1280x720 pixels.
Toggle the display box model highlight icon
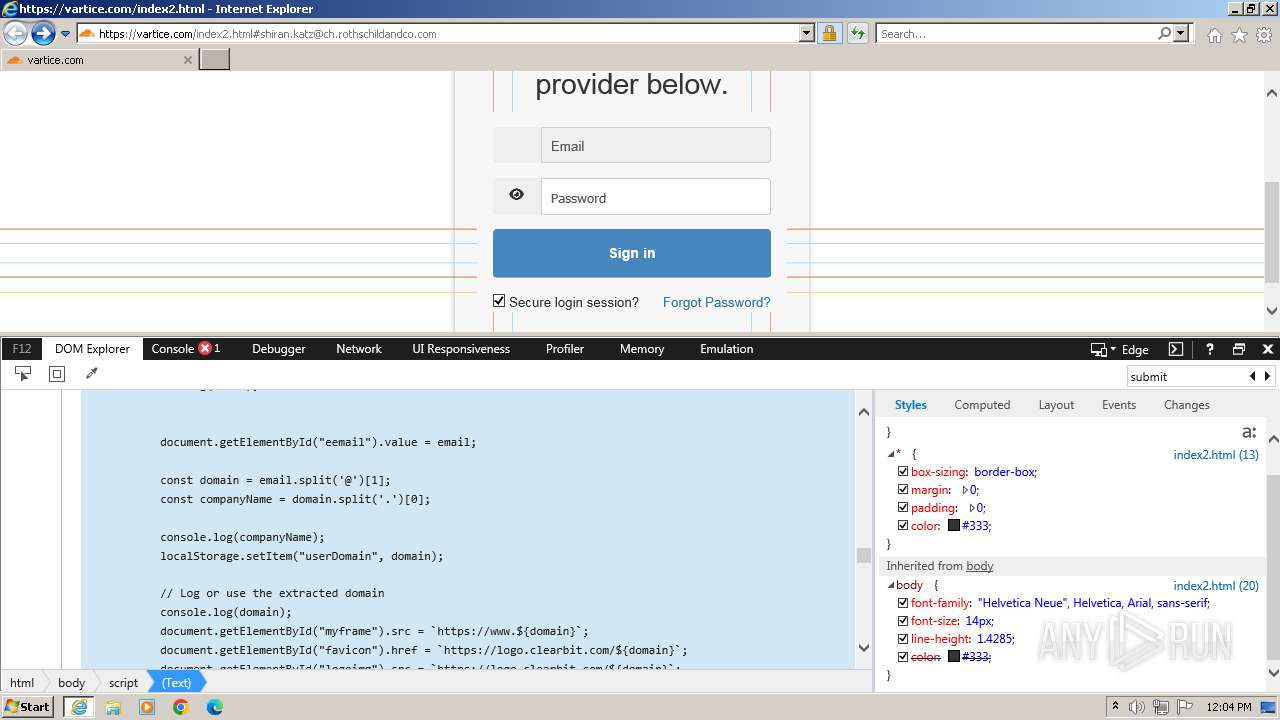click(x=57, y=373)
